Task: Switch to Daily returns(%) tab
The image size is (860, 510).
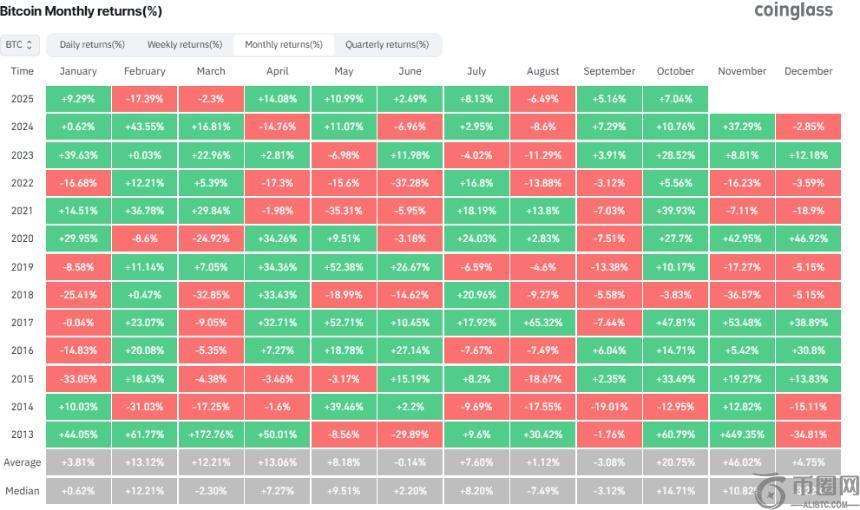Action: point(92,45)
